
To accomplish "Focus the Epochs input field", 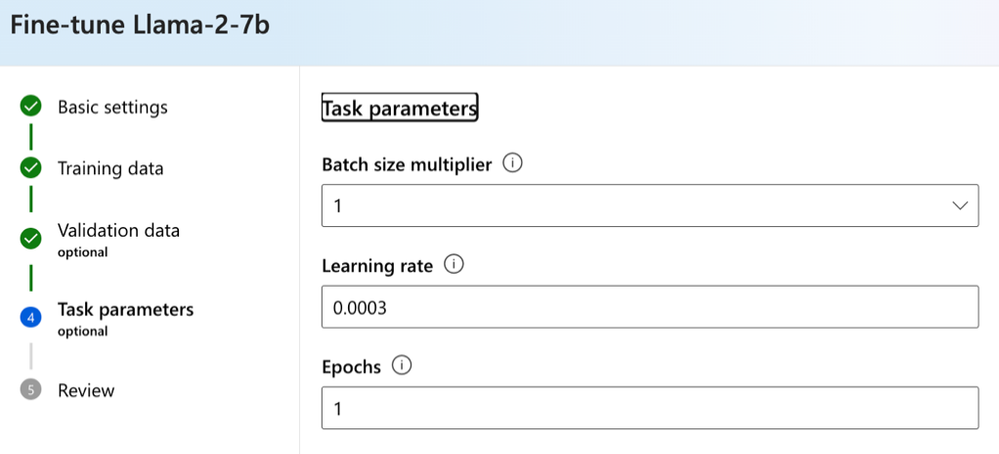I will click(x=650, y=409).
